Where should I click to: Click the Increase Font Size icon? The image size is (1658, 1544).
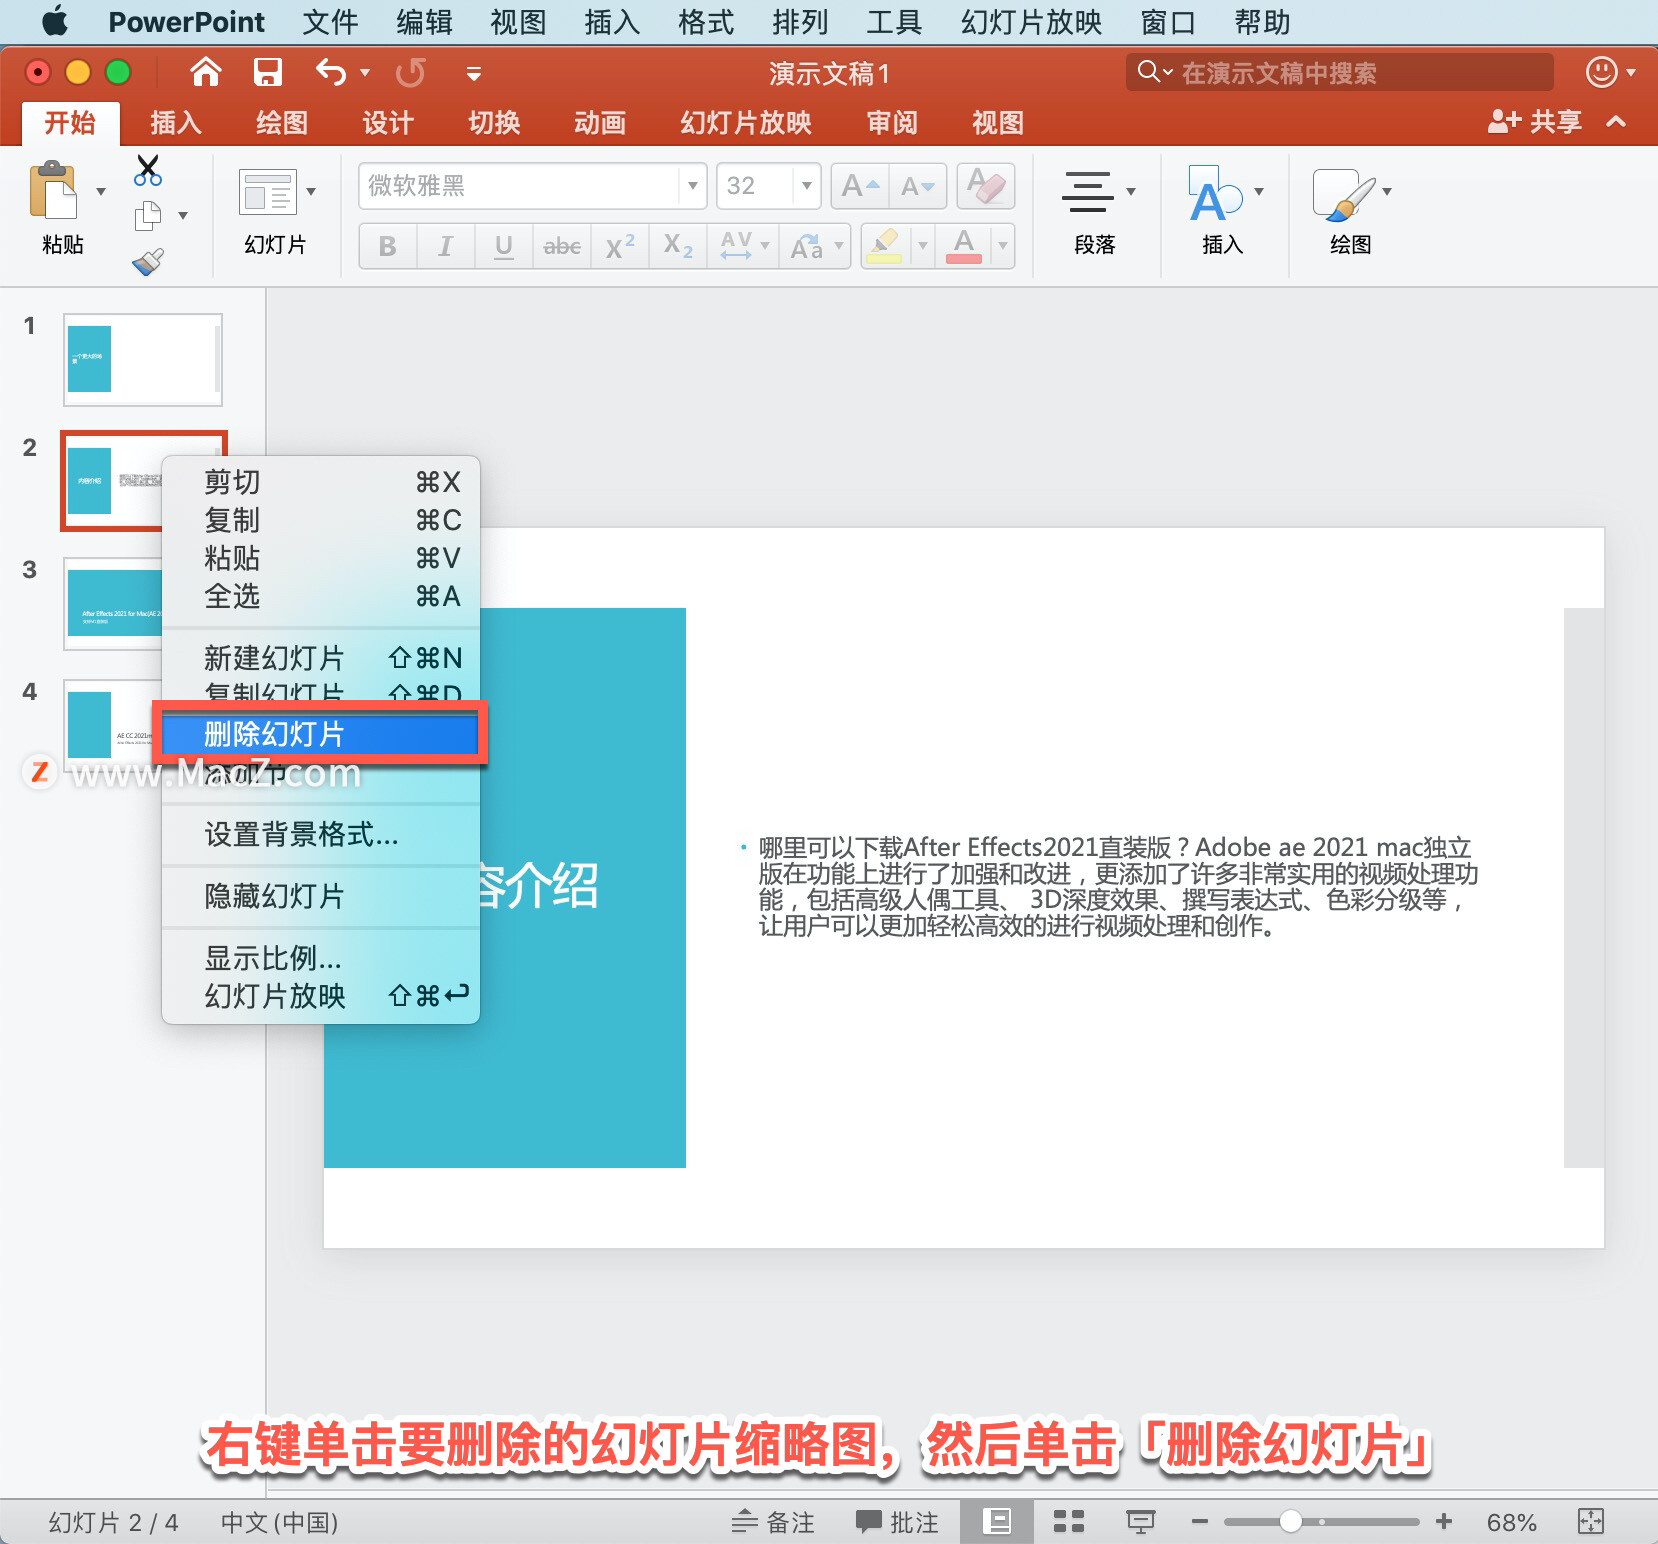tap(859, 186)
